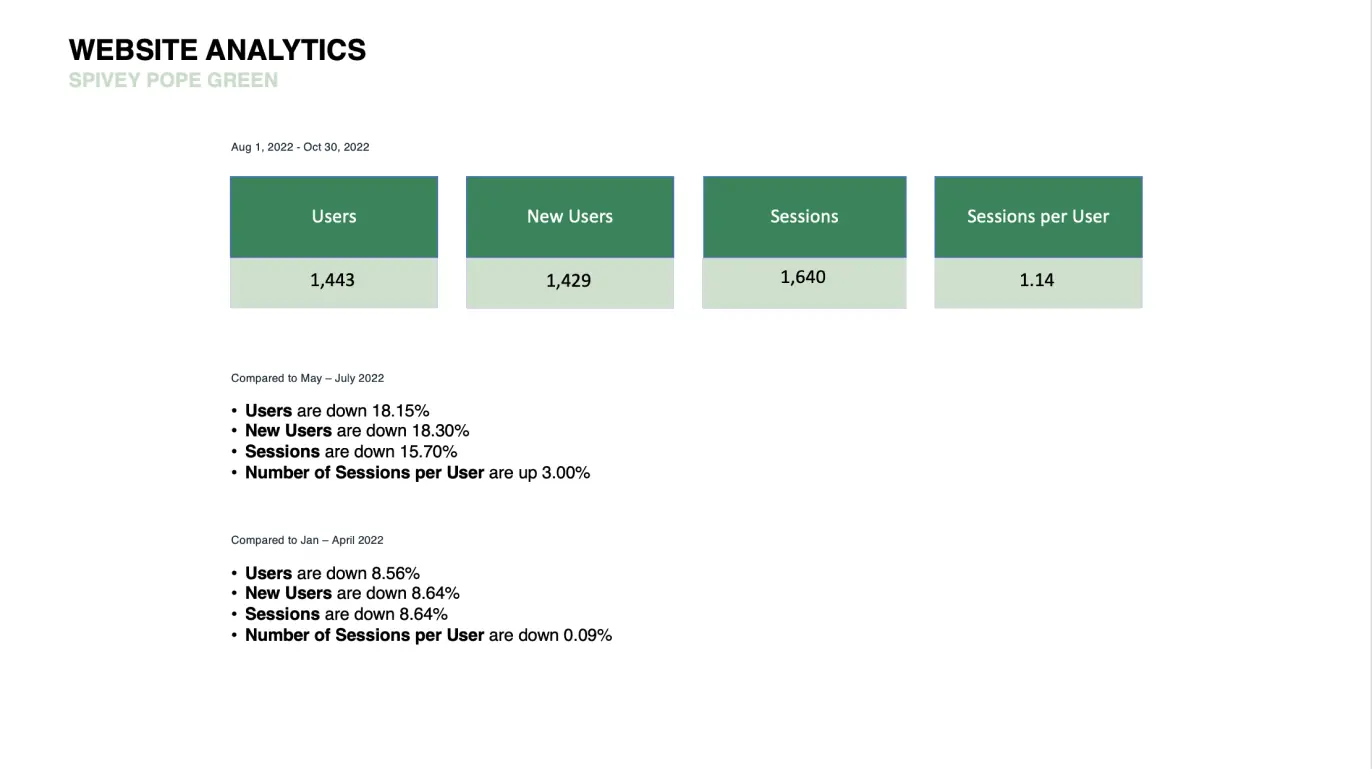1372x769 pixels.
Task: Click the 'New Users are down 18.30%' bullet
Action: pos(357,431)
